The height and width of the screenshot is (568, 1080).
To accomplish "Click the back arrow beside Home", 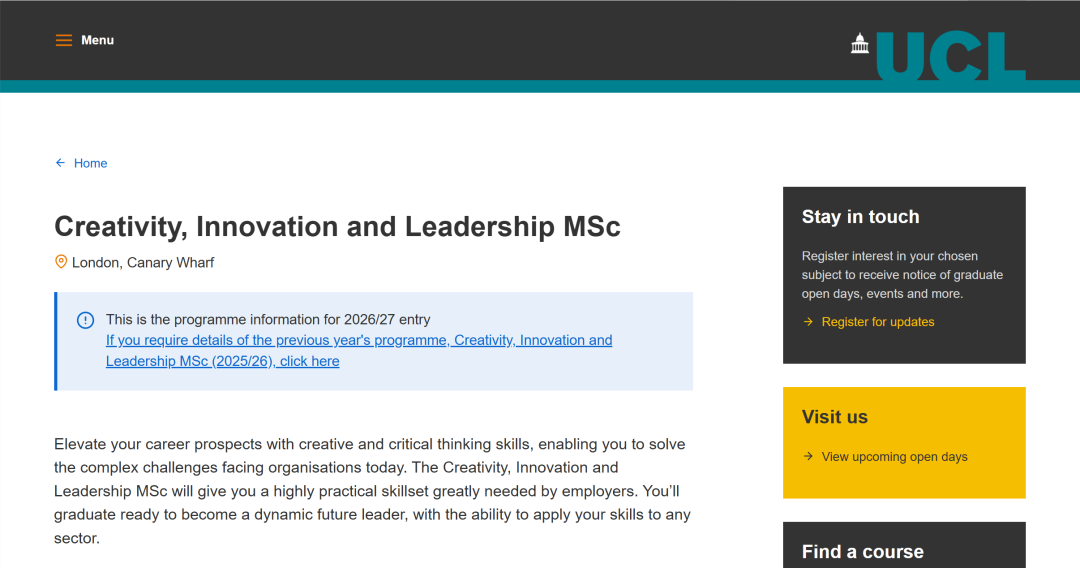I will (x=60, y=163).
